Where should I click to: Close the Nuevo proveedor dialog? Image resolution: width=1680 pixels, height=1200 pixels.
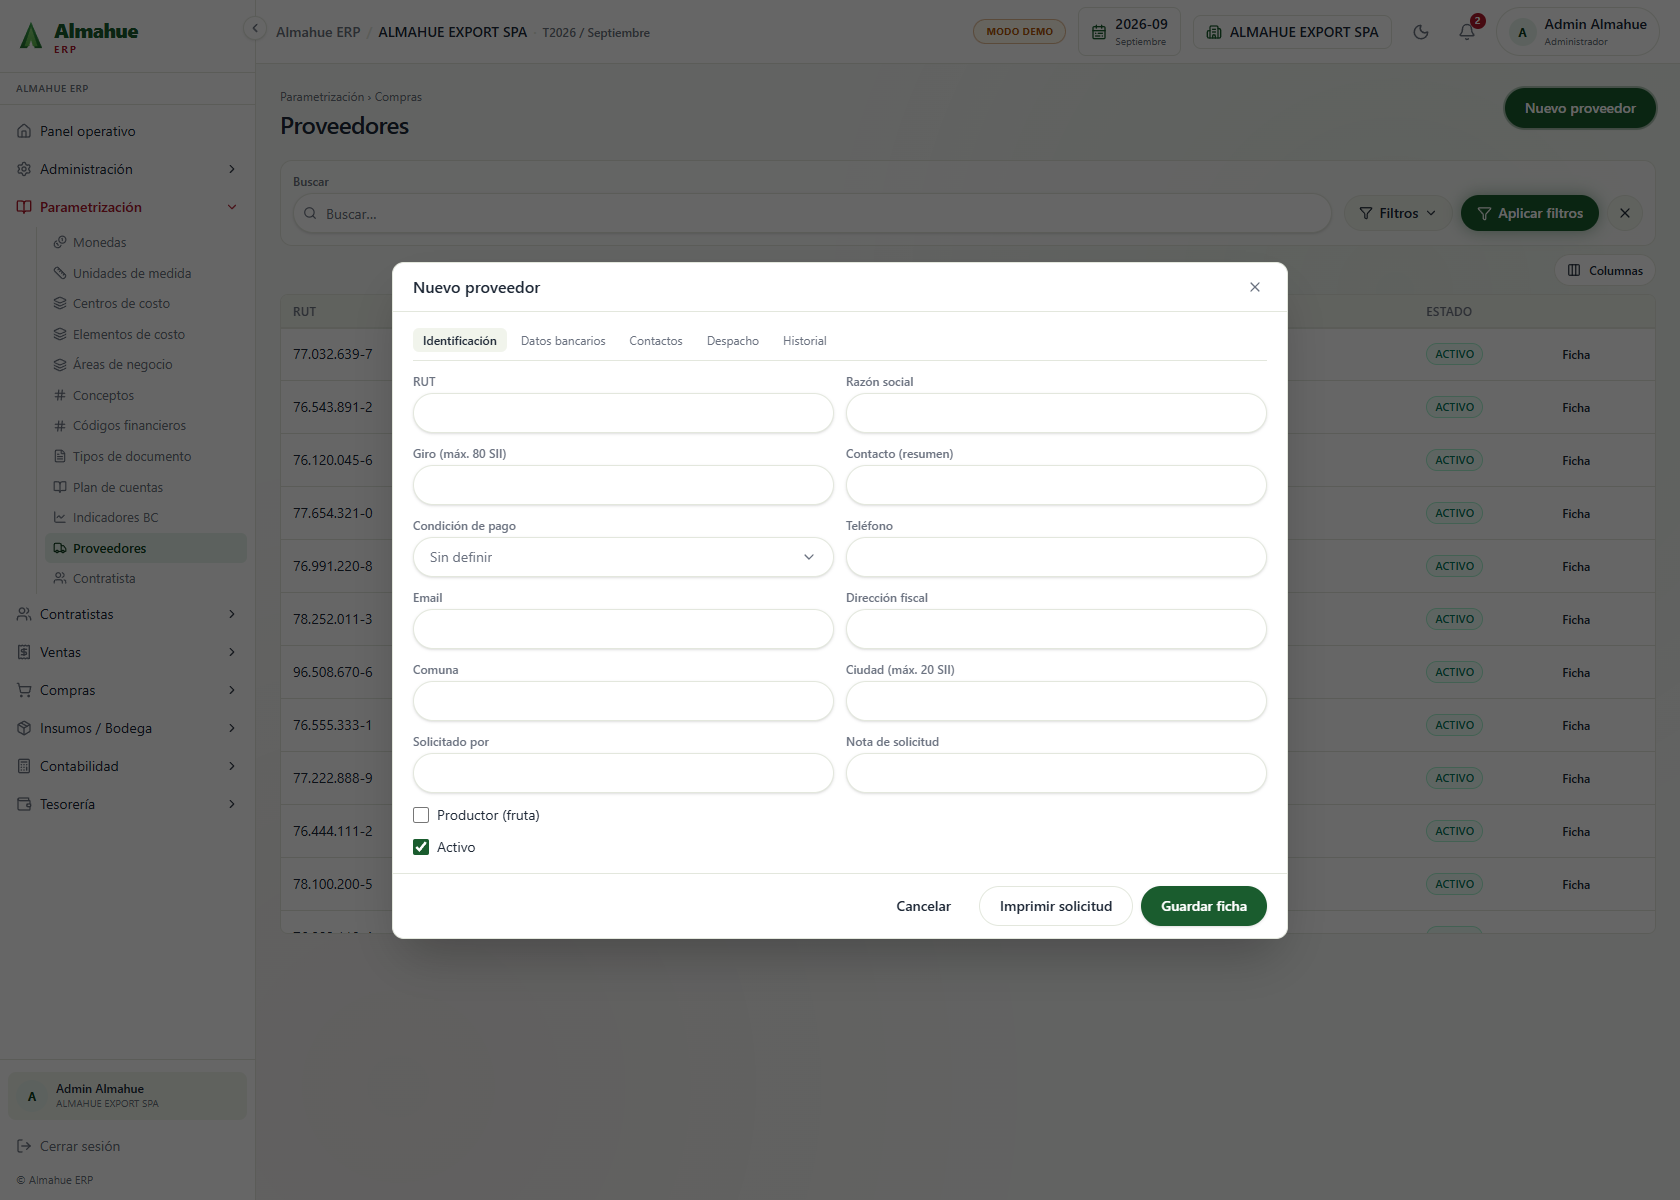(1255, 287)
